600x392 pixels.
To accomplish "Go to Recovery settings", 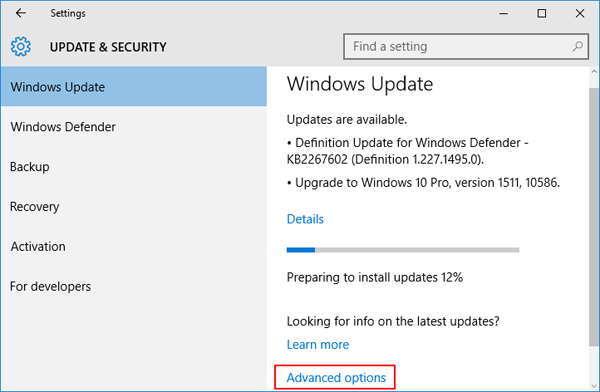I will pyautogui.click(x=134, y=206).
